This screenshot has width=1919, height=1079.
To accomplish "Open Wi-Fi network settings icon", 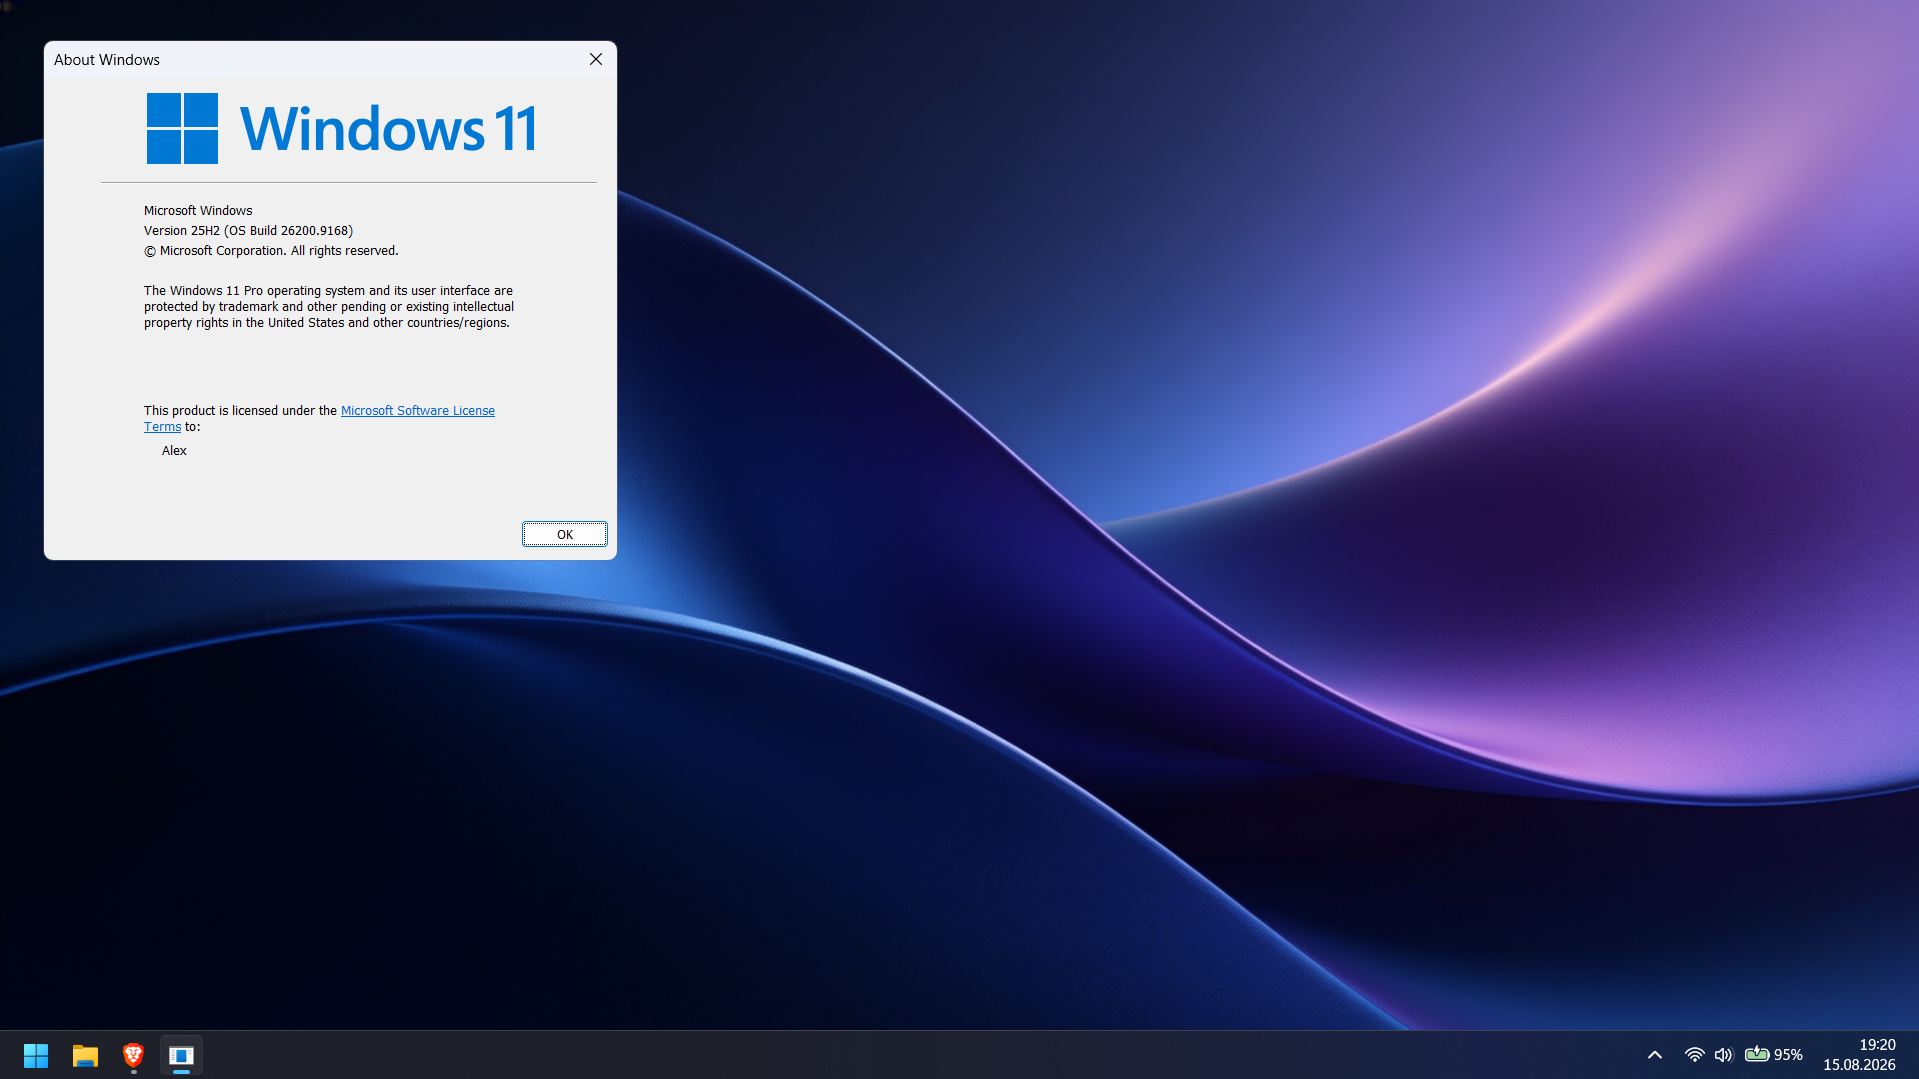I will tap(1694, 1055).
